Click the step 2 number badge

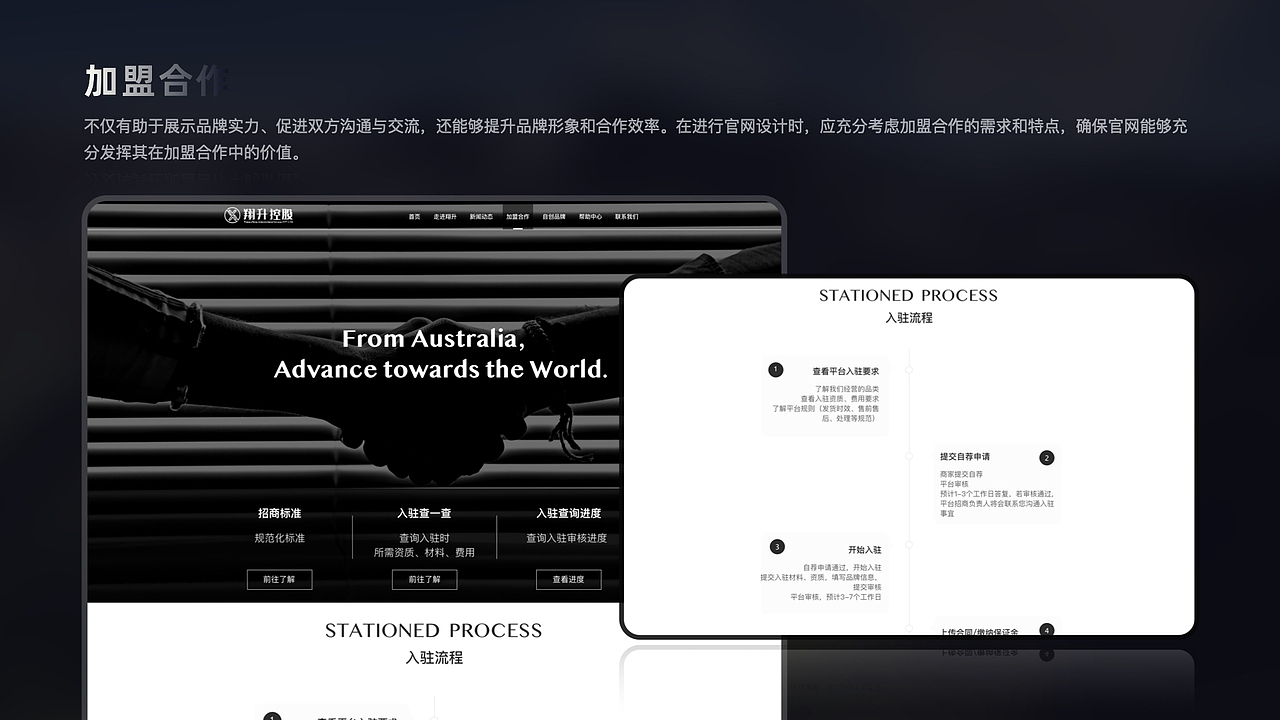(x=1047, y=458)
